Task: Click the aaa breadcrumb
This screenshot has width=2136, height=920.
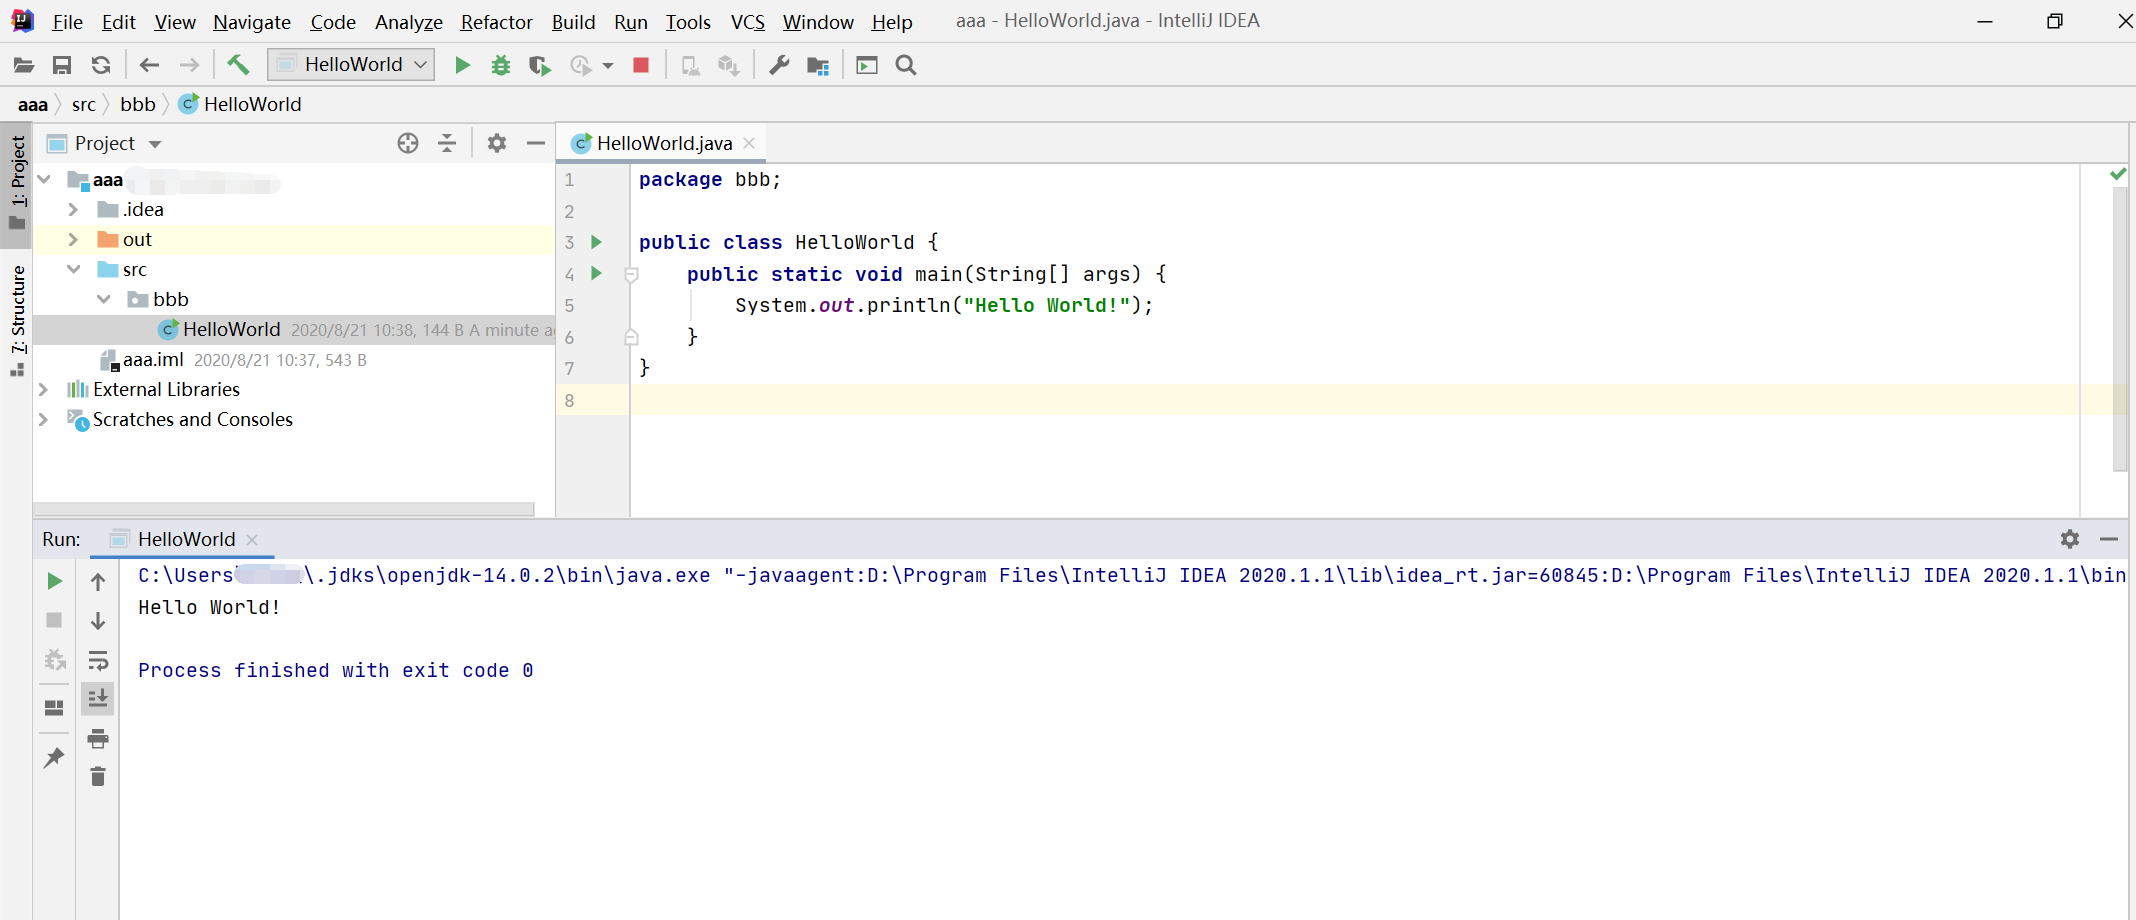Action: [33, 104]
